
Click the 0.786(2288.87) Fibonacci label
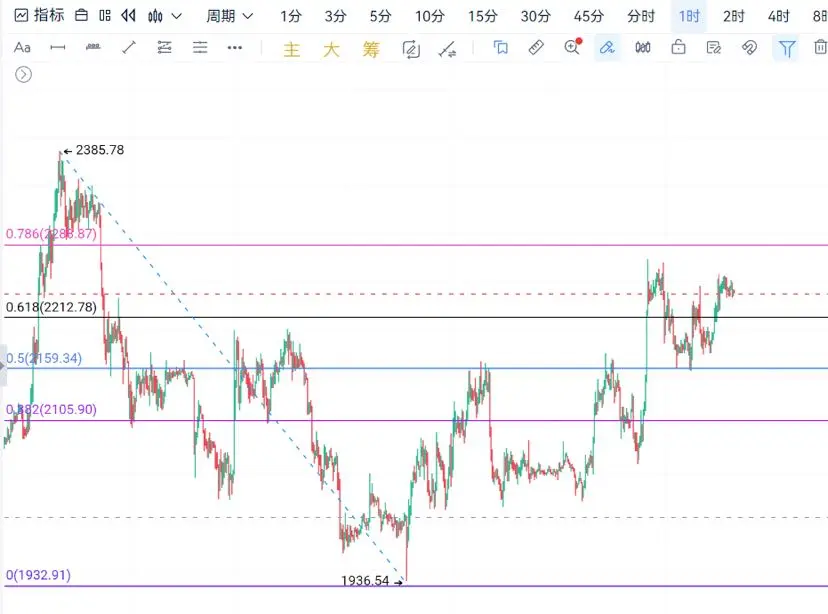point(51,234)
